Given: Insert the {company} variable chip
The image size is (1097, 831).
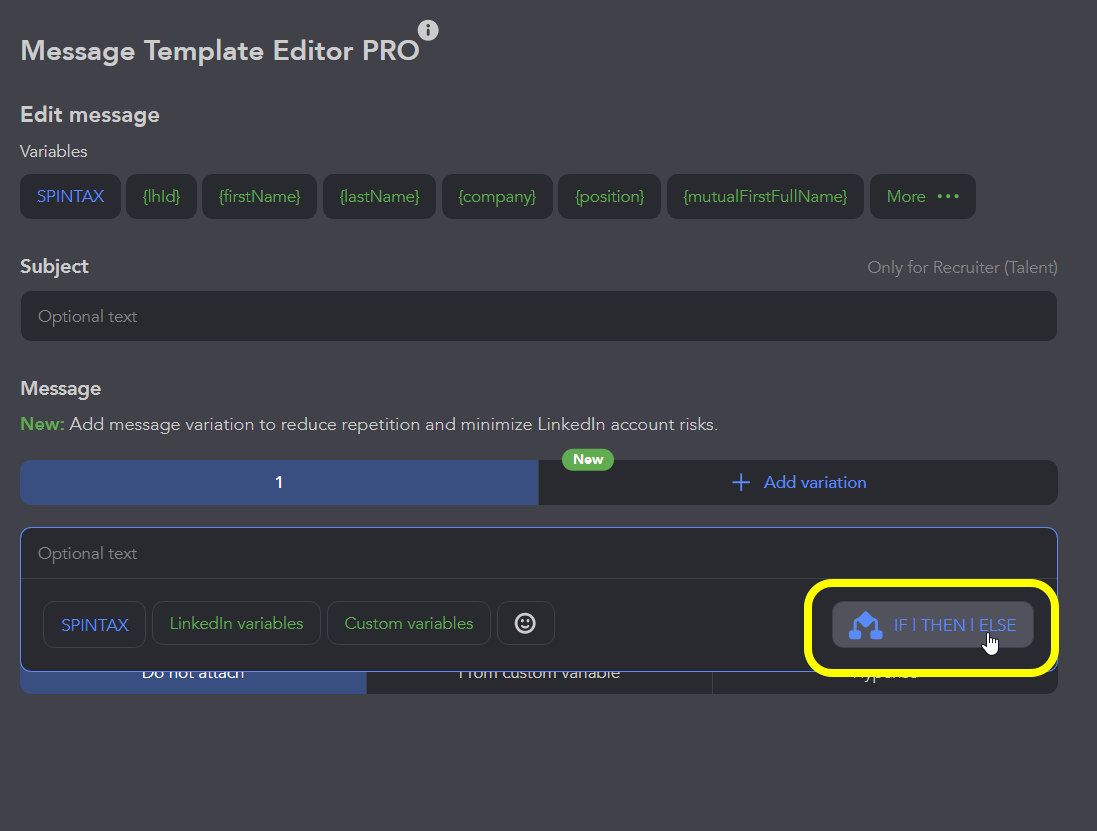Looking at the screenshot, I should [x=497, y=197].
